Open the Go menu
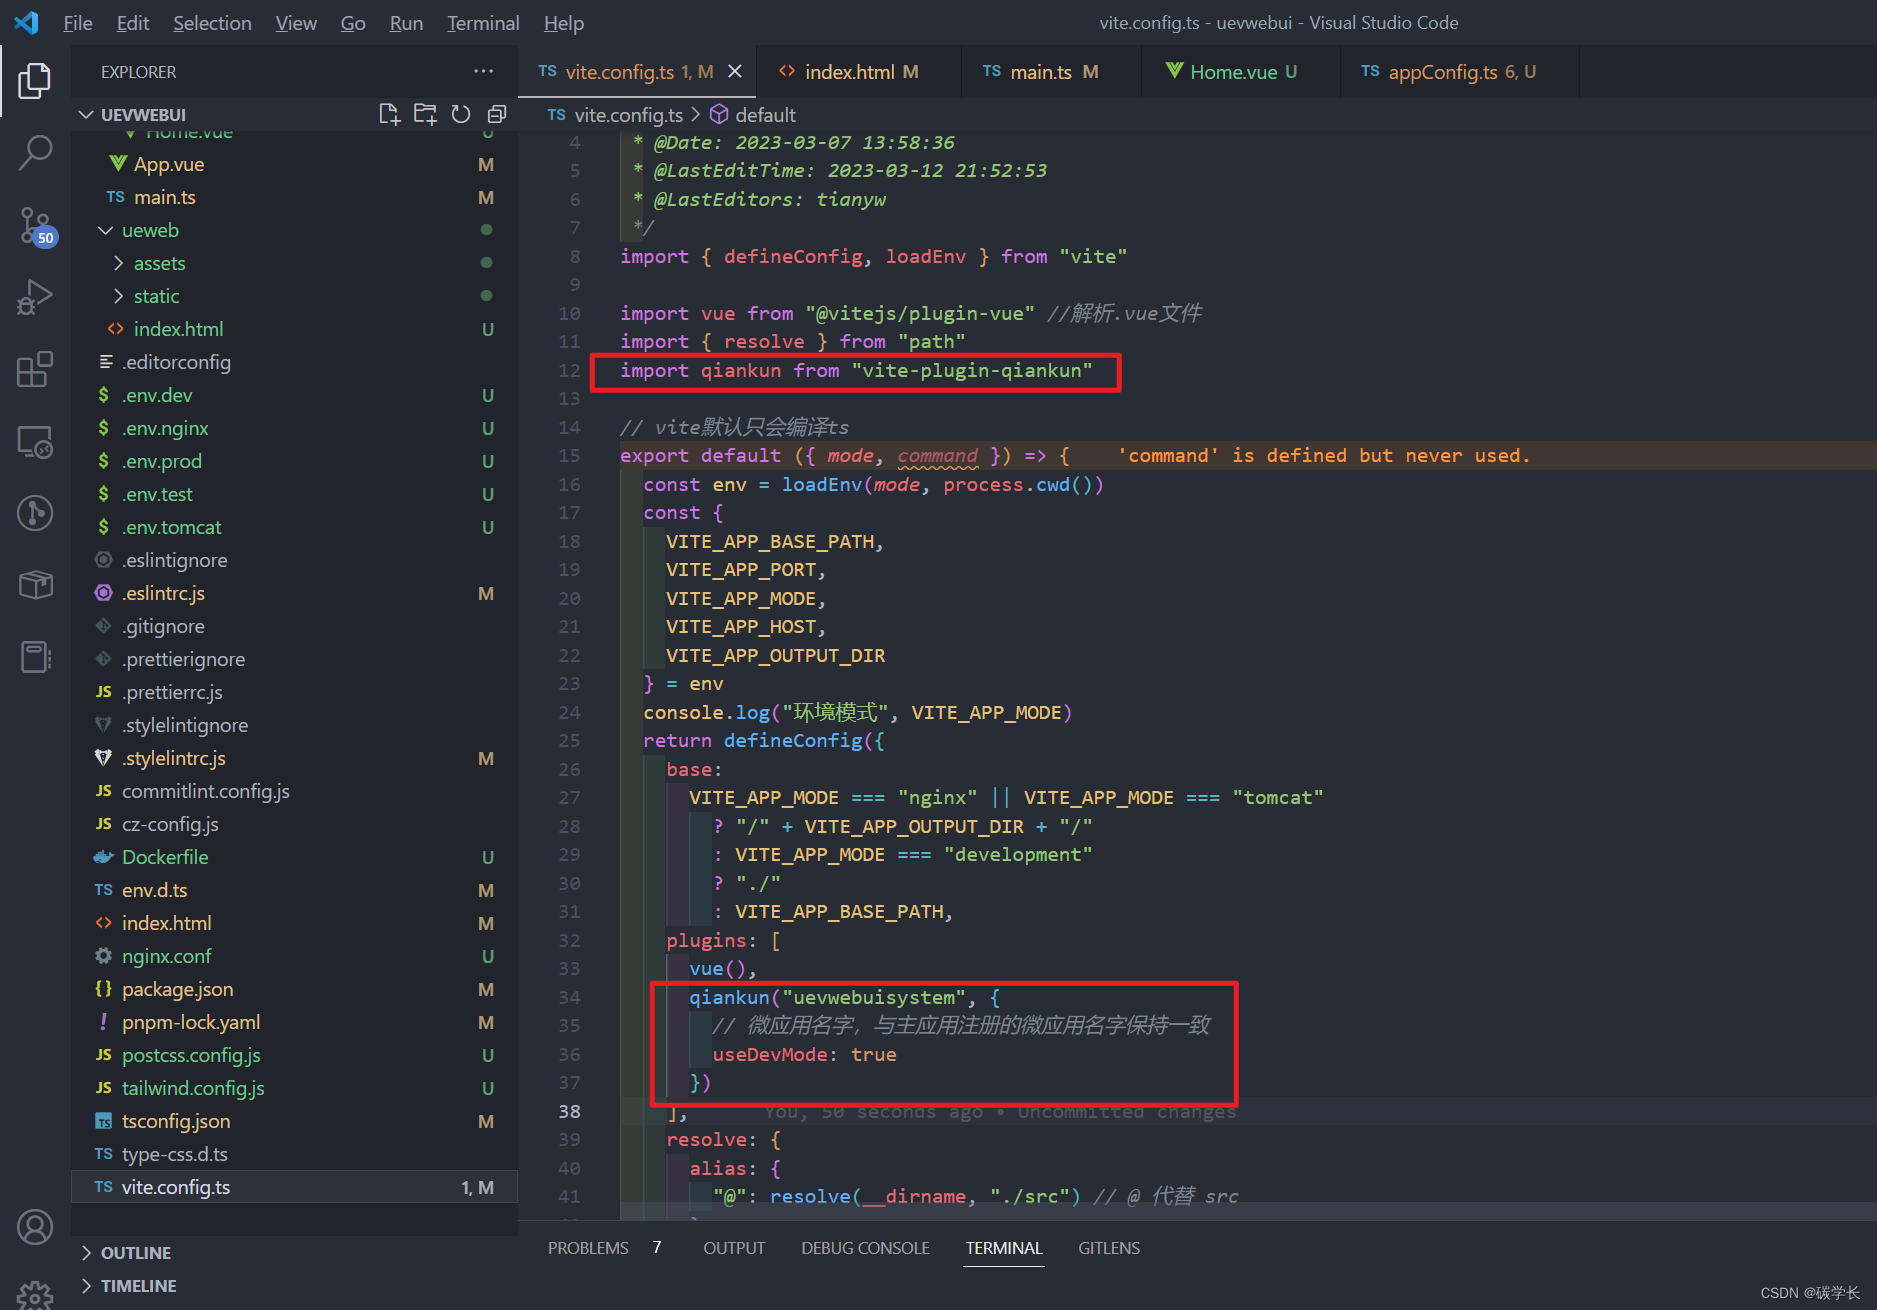The height and width of the screenshot is (1310, 1877). click(x=353, y=23)
